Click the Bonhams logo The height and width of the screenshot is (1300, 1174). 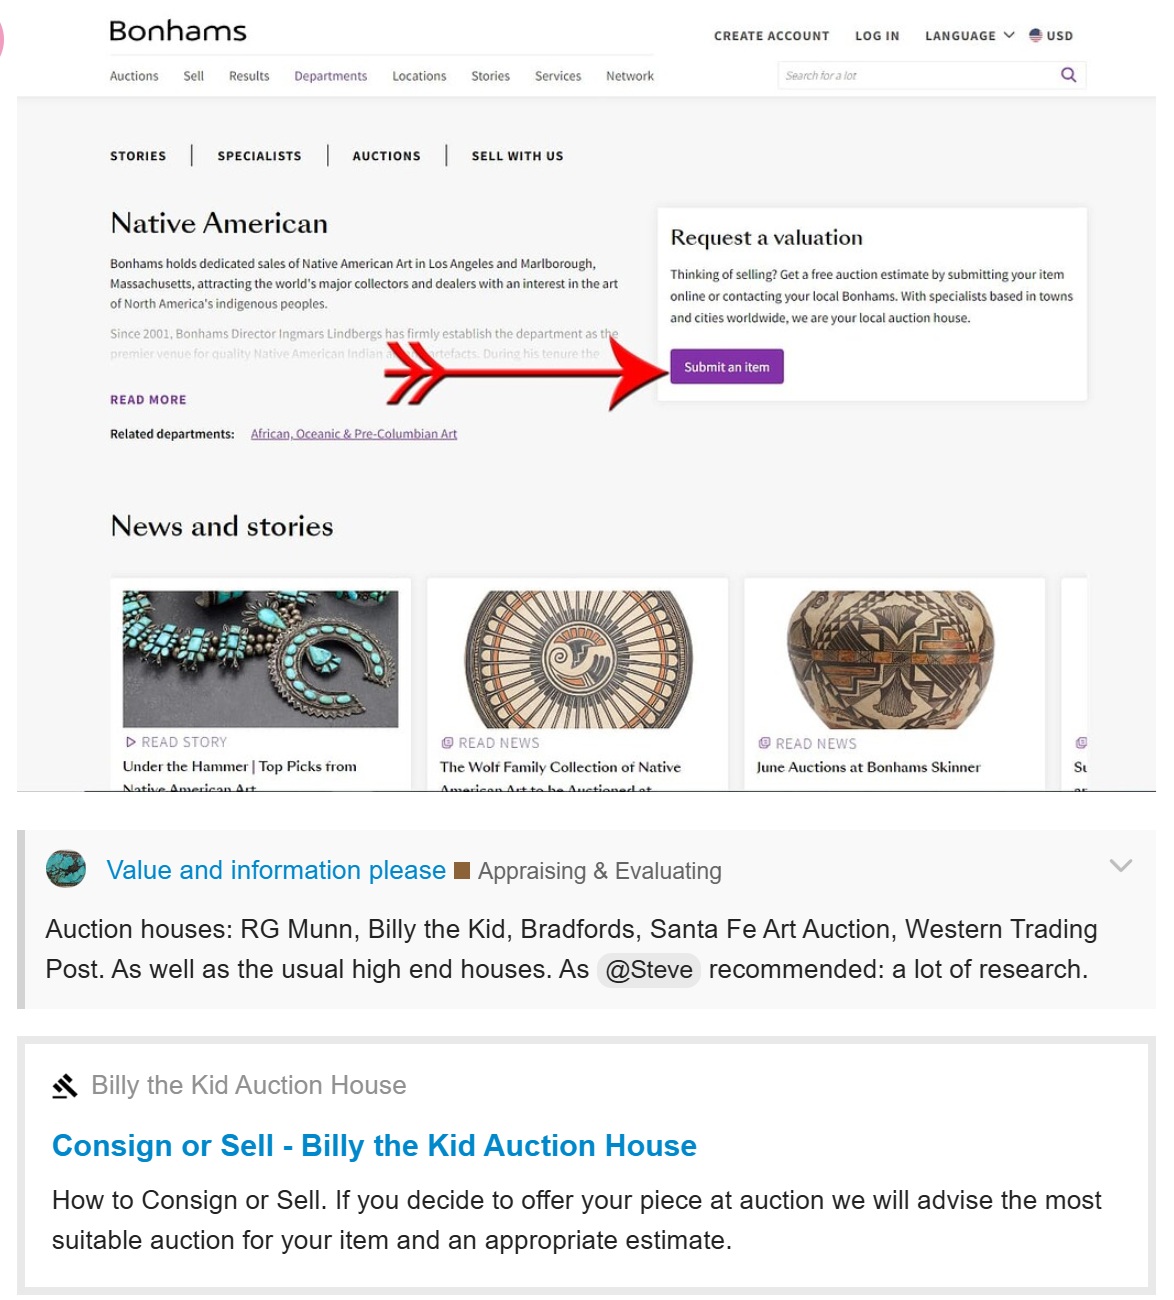[x=178, y=32]
